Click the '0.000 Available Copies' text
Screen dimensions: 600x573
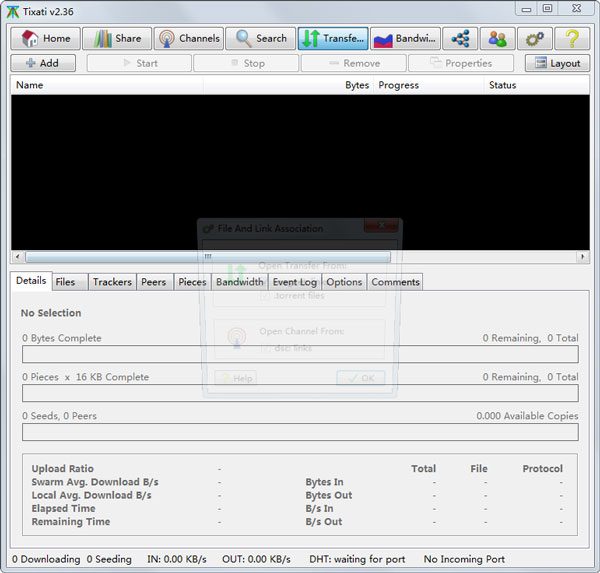coord(527,416)
